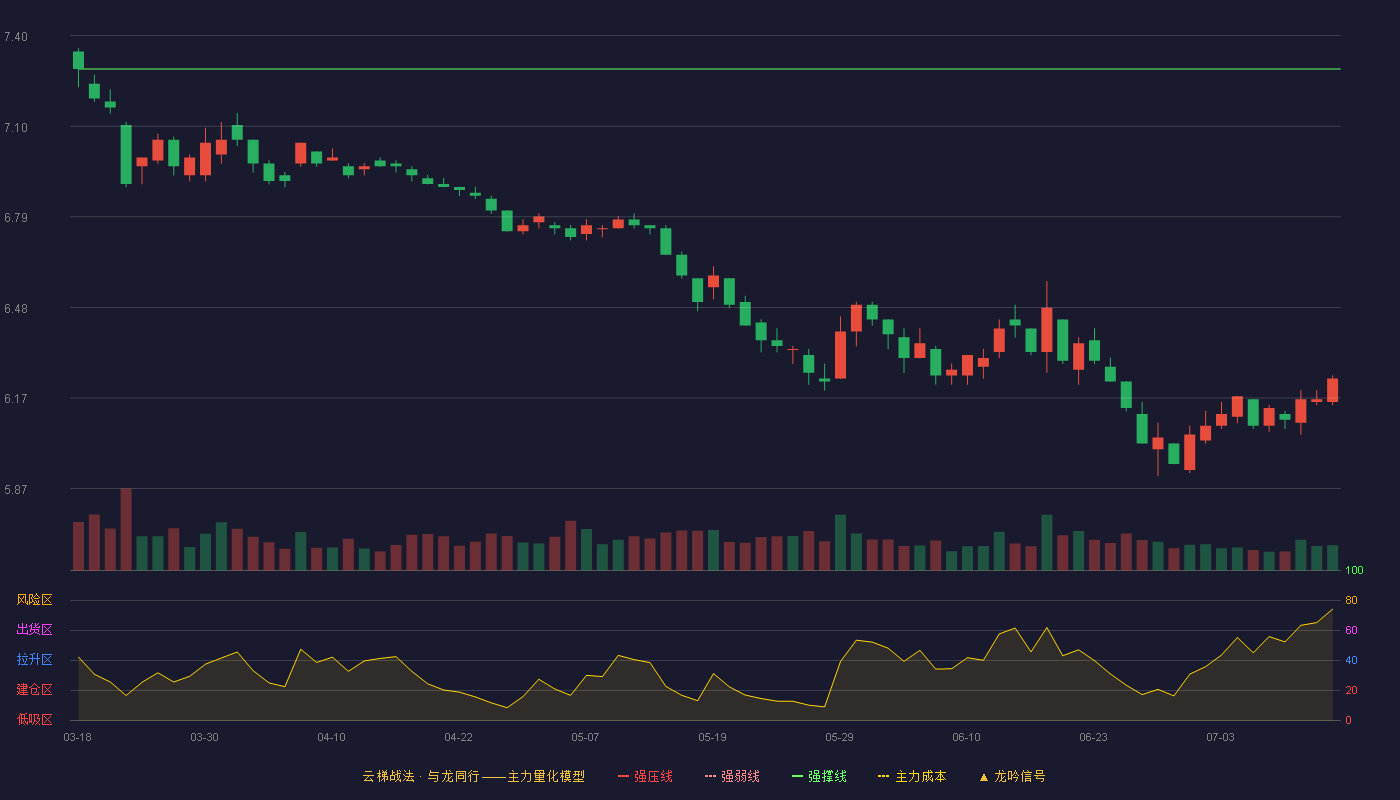Click the 6.79 price axis label
1400x800 pixels.
pos(16,218)
